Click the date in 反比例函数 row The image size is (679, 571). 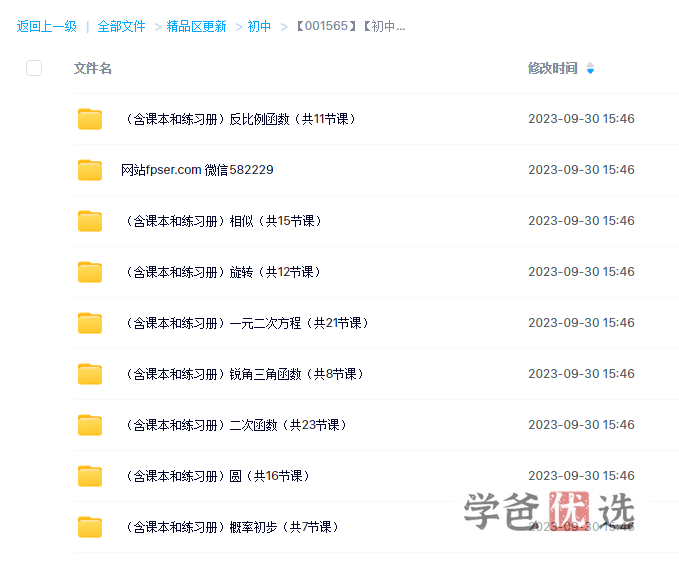tap(581, 119)
